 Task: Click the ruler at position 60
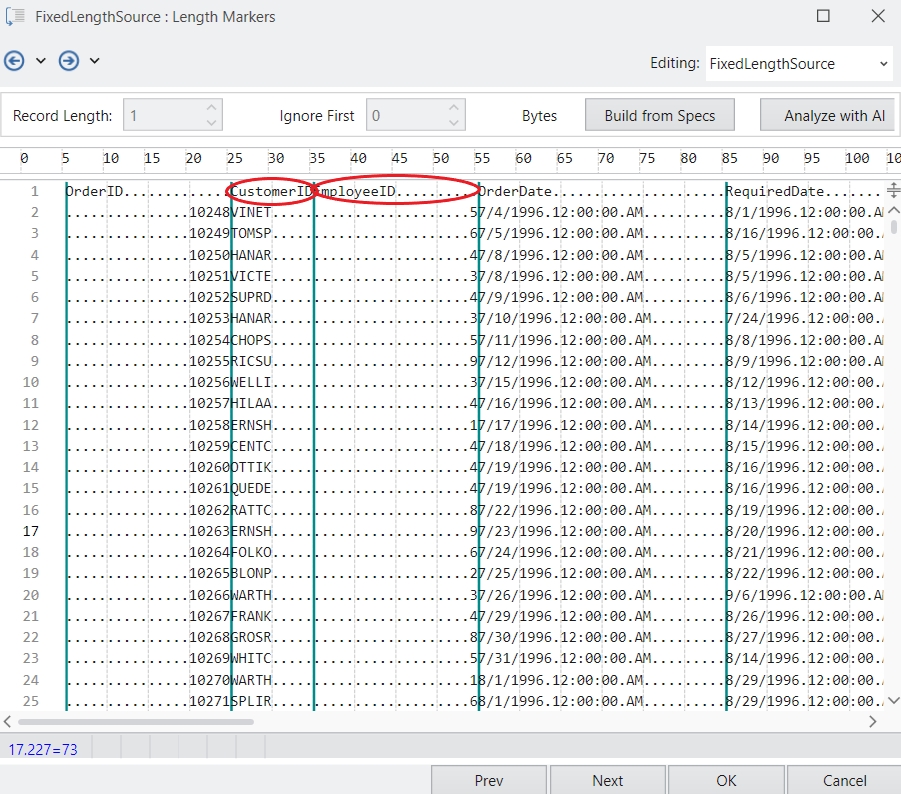tap(523, 158)
